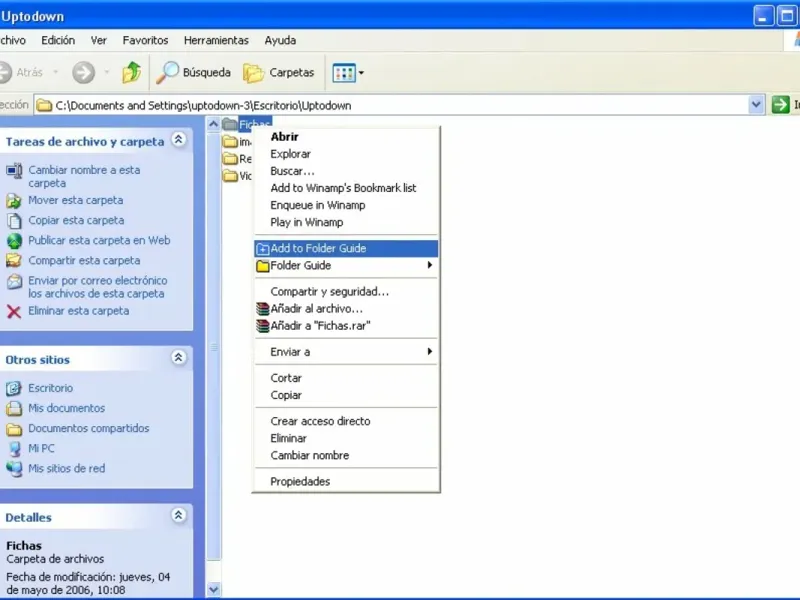The height and width of the screenshot is (600, 800).
Task: Collapse Tareas de archivo y carpeta panel
Action: click(x=179, y=139)
